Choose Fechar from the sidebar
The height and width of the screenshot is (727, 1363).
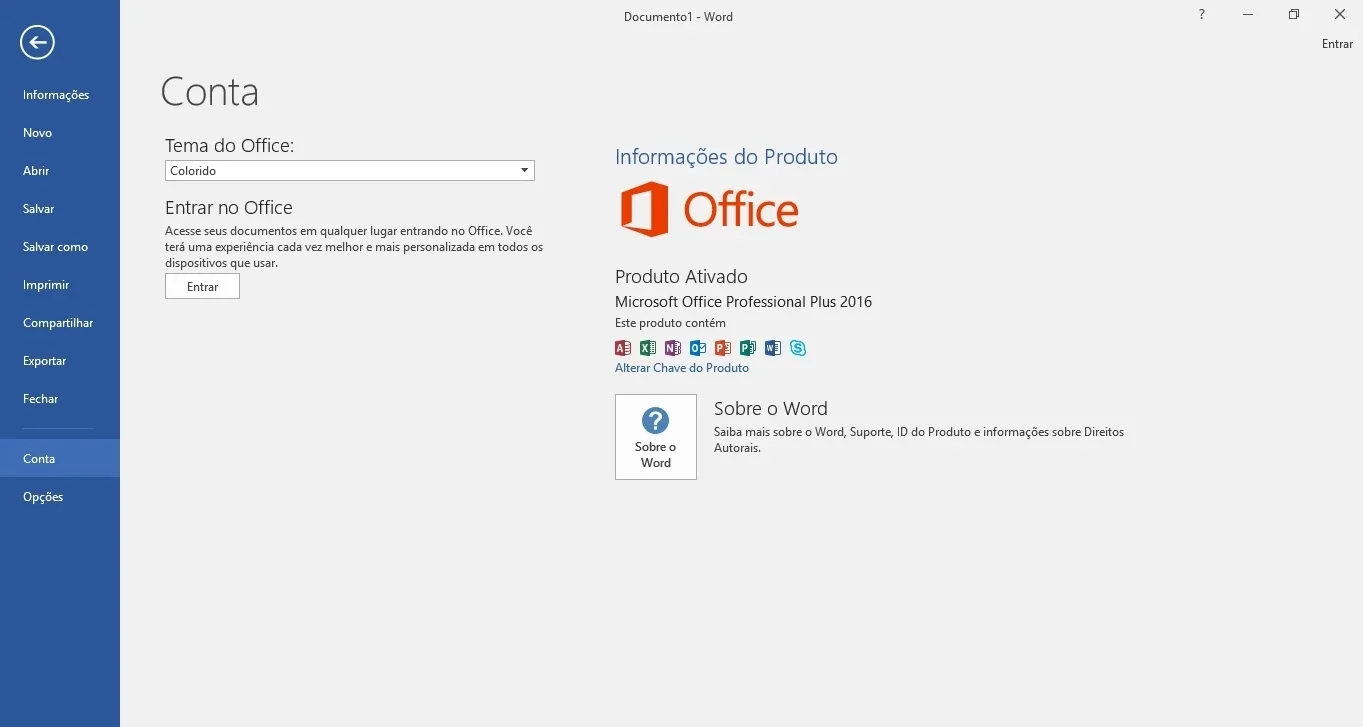pyautogui.click(x=60, y=399)
